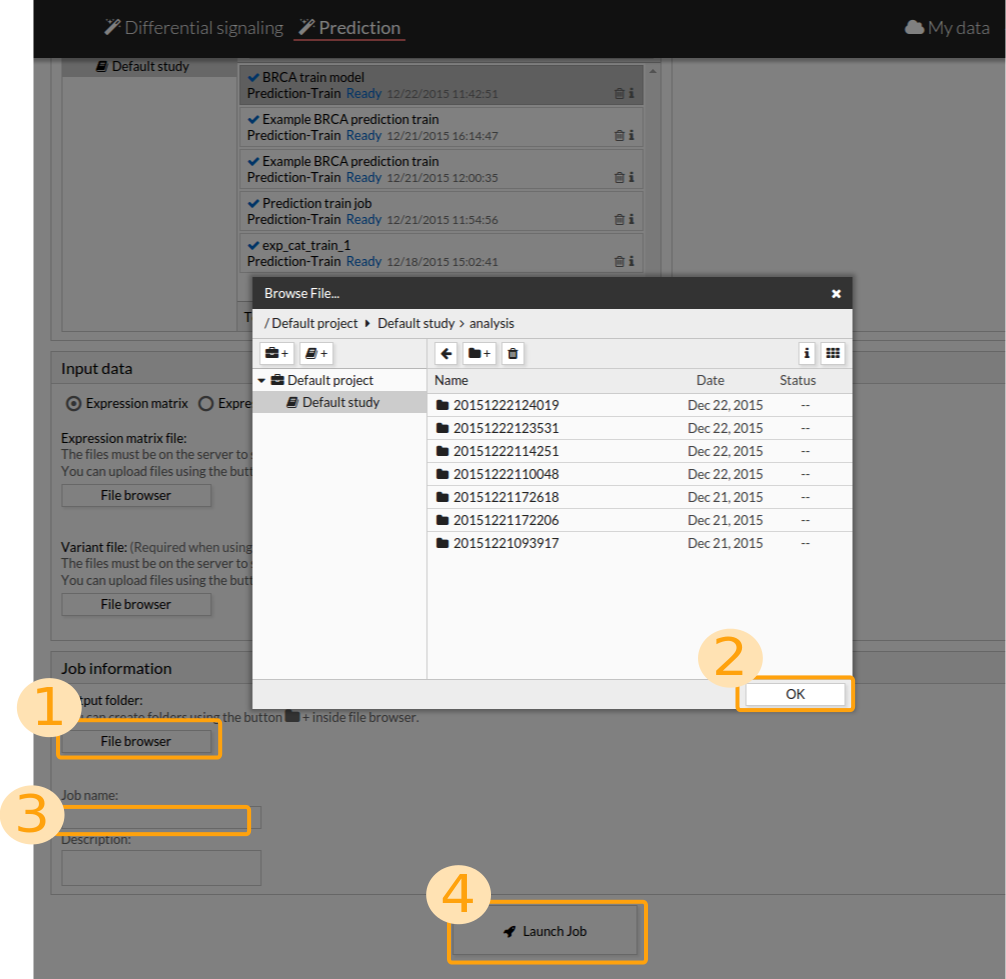Click OK in Browse File dialog
The width and height of the screenshot is (1006, 979).
[x=795, y=694]
